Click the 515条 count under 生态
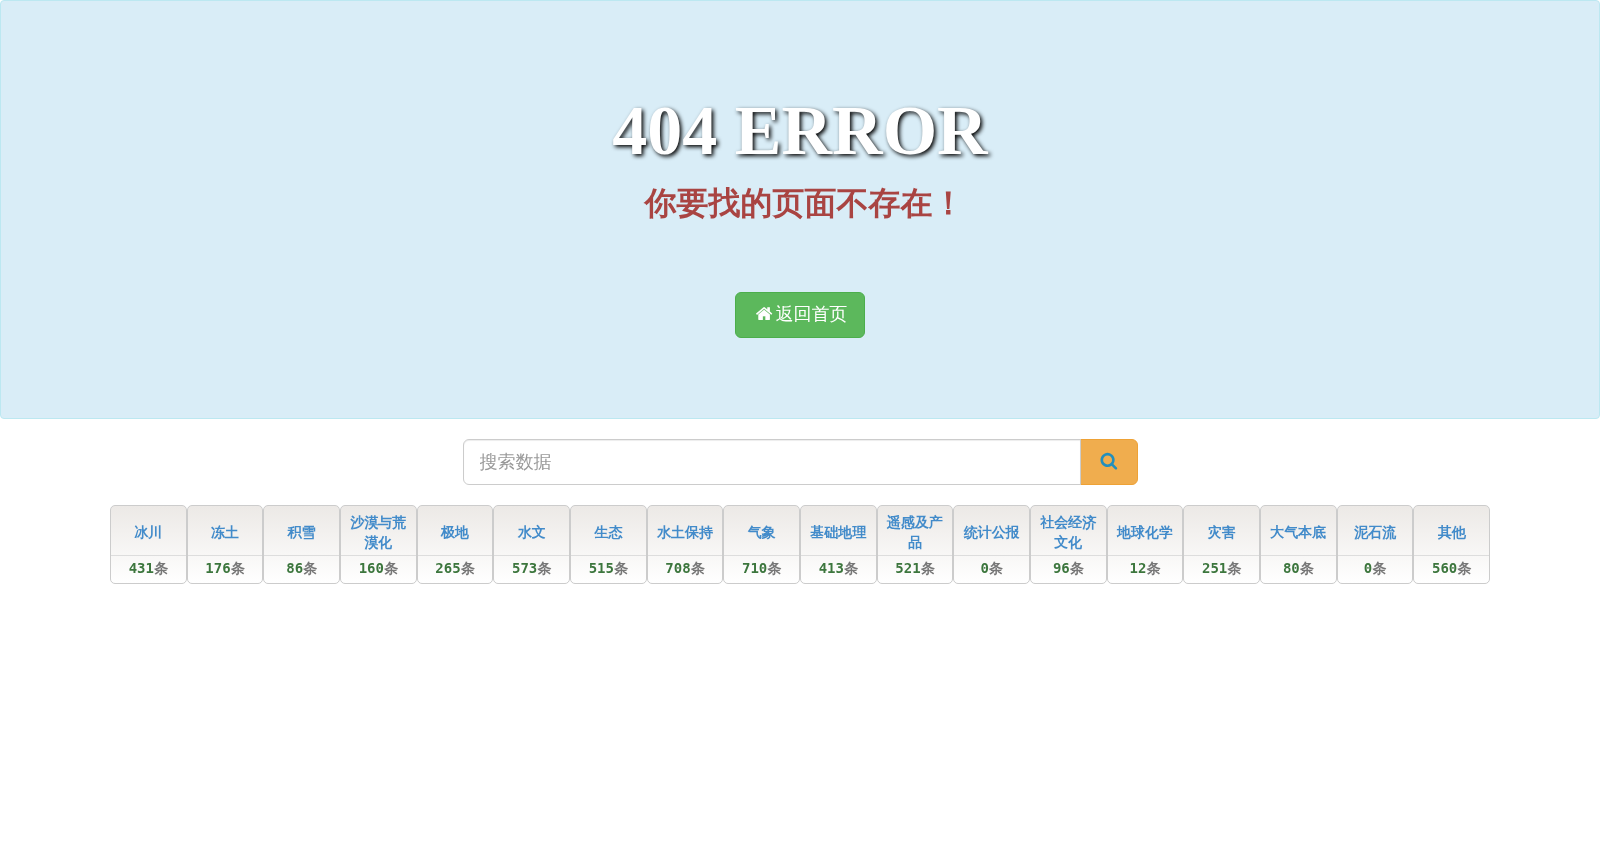 click(x=608, y=568)
